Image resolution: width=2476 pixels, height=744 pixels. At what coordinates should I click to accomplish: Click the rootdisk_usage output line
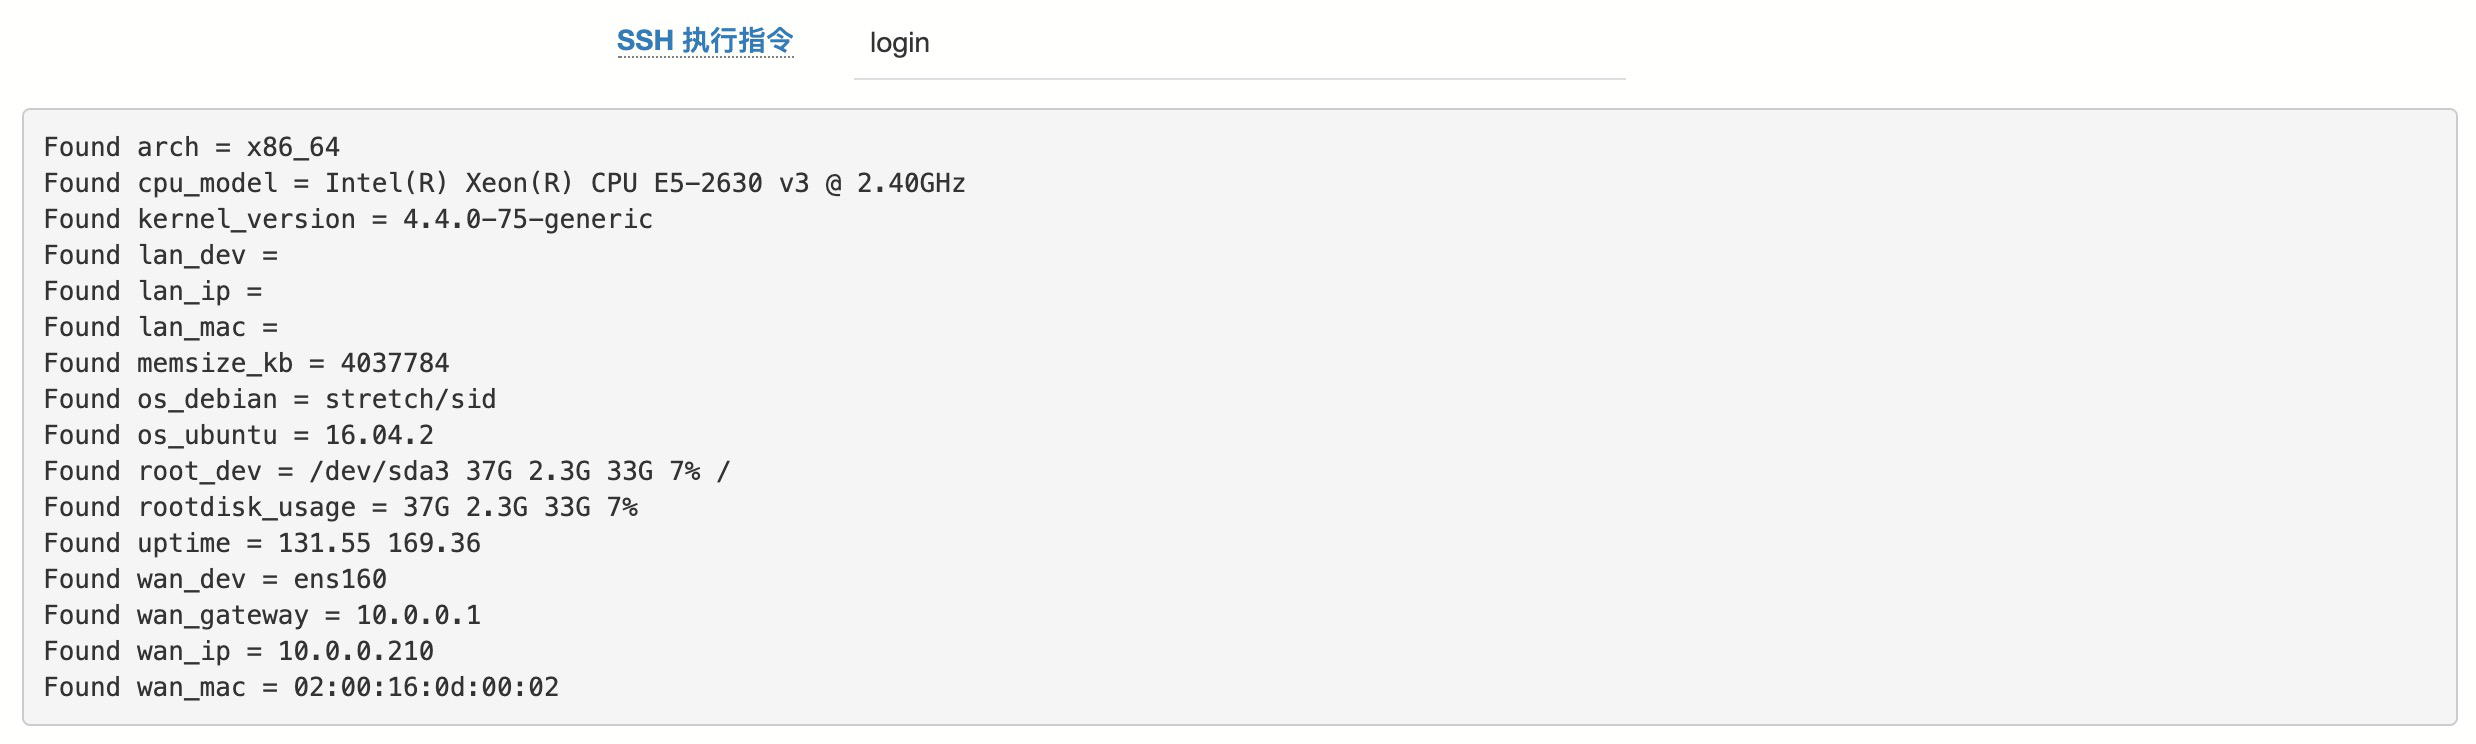pos(341,508)
